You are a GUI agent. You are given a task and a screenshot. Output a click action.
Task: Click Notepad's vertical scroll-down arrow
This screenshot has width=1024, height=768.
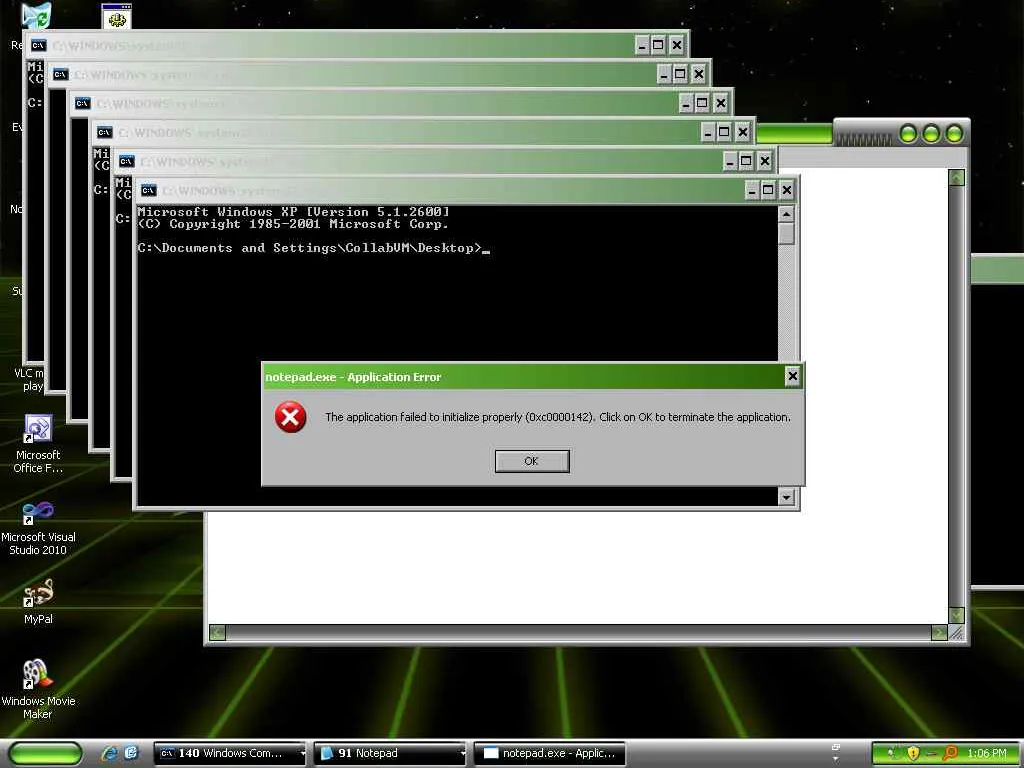pos(957,615)
